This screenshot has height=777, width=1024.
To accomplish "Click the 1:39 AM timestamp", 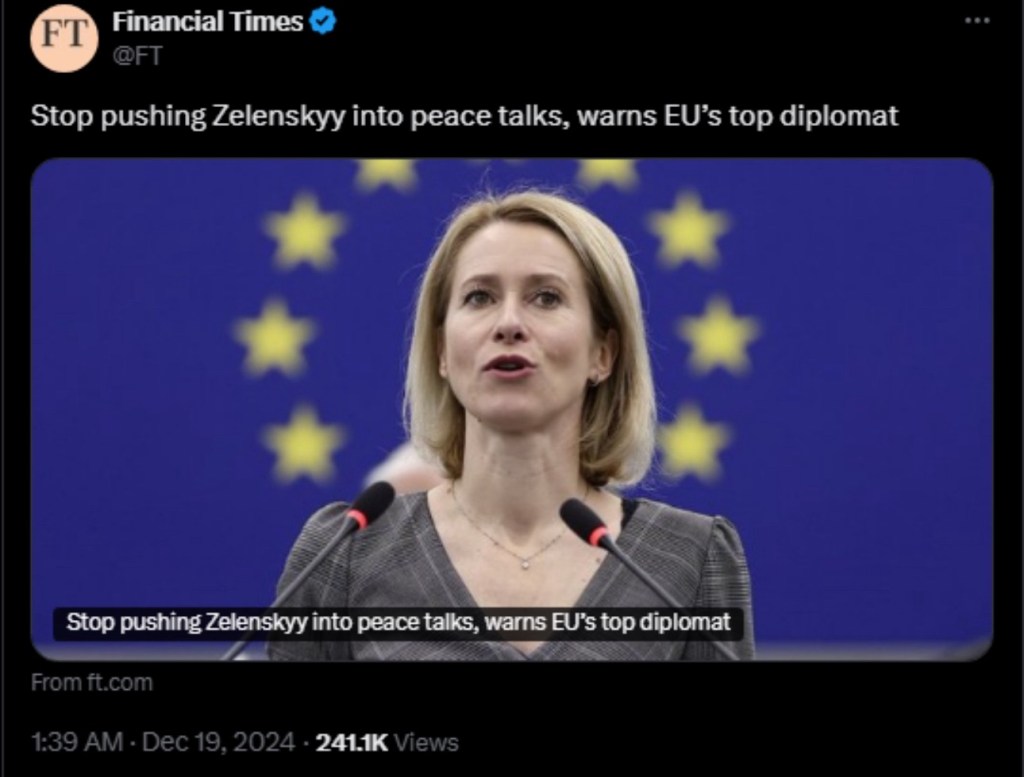I will (76, 742).
